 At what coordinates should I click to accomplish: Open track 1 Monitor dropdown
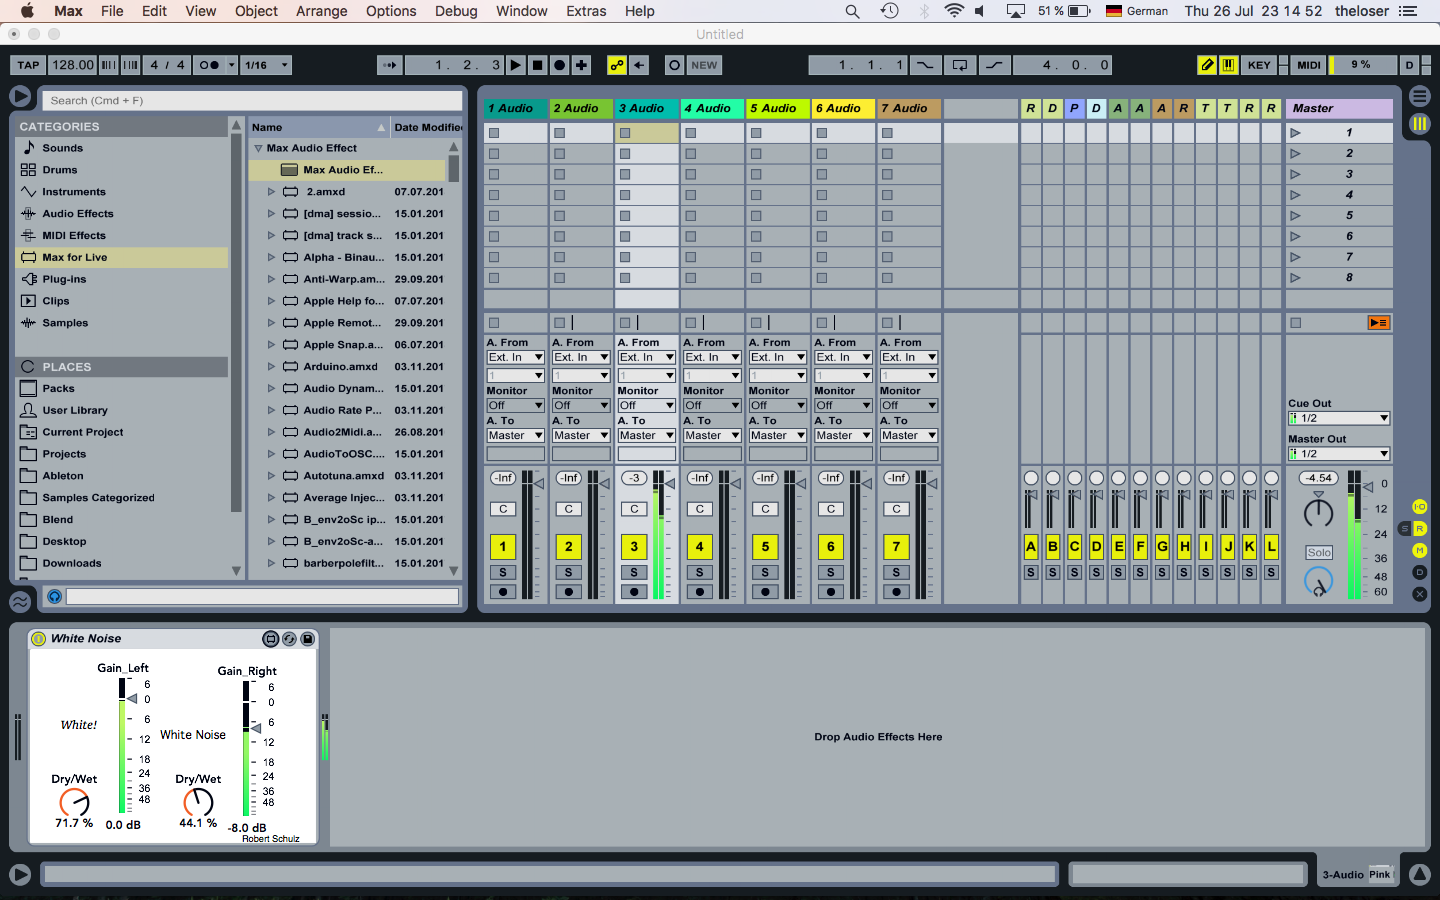point(515,406)
